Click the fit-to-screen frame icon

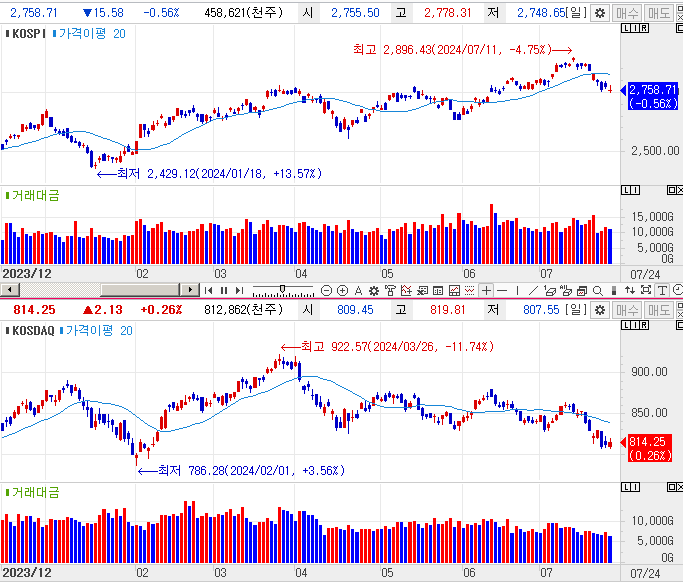pyautogui.click(x=646, y=290)
